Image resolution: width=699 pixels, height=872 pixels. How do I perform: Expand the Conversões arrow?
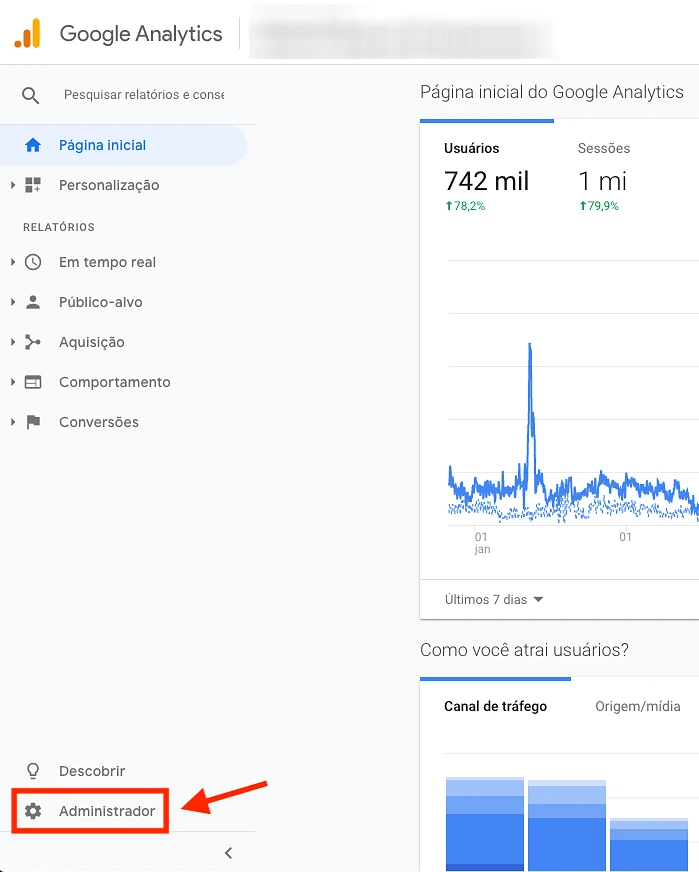[13, 422]
